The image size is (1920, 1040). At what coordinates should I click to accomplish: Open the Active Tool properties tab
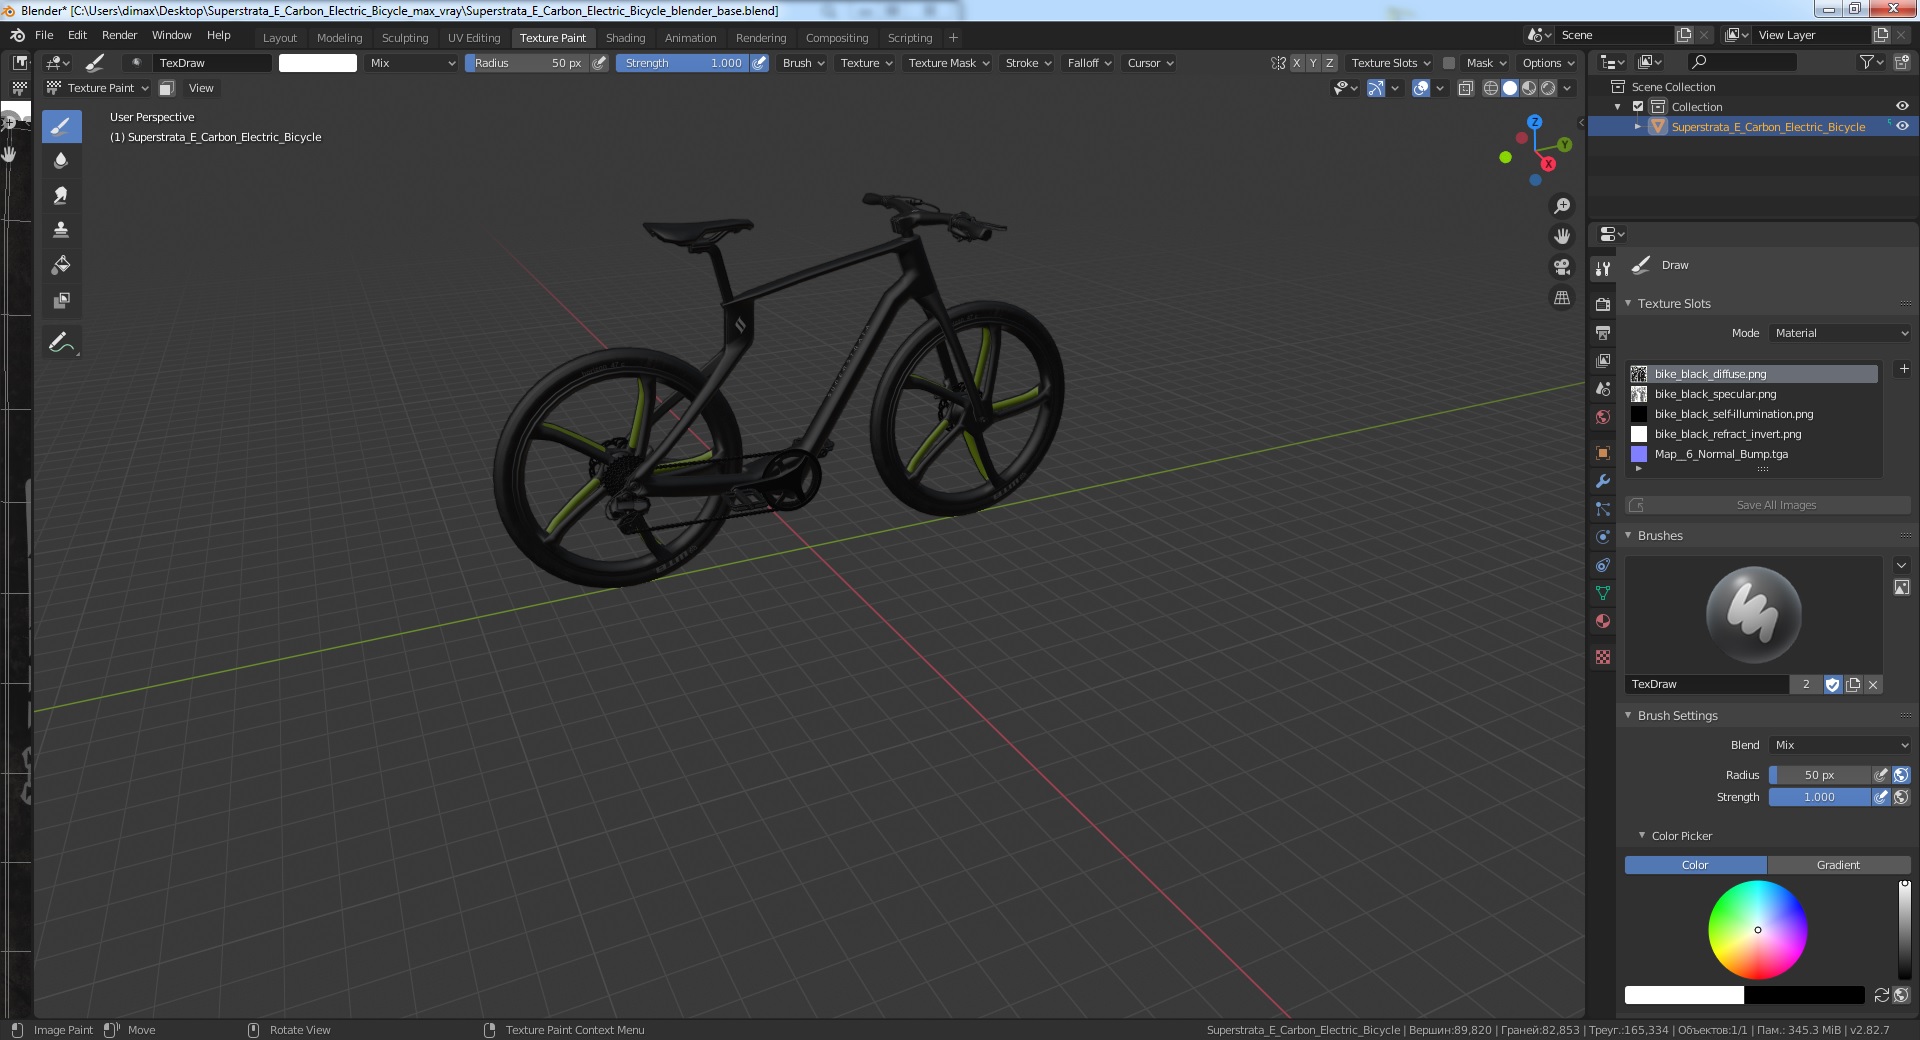click(1603, 268)
